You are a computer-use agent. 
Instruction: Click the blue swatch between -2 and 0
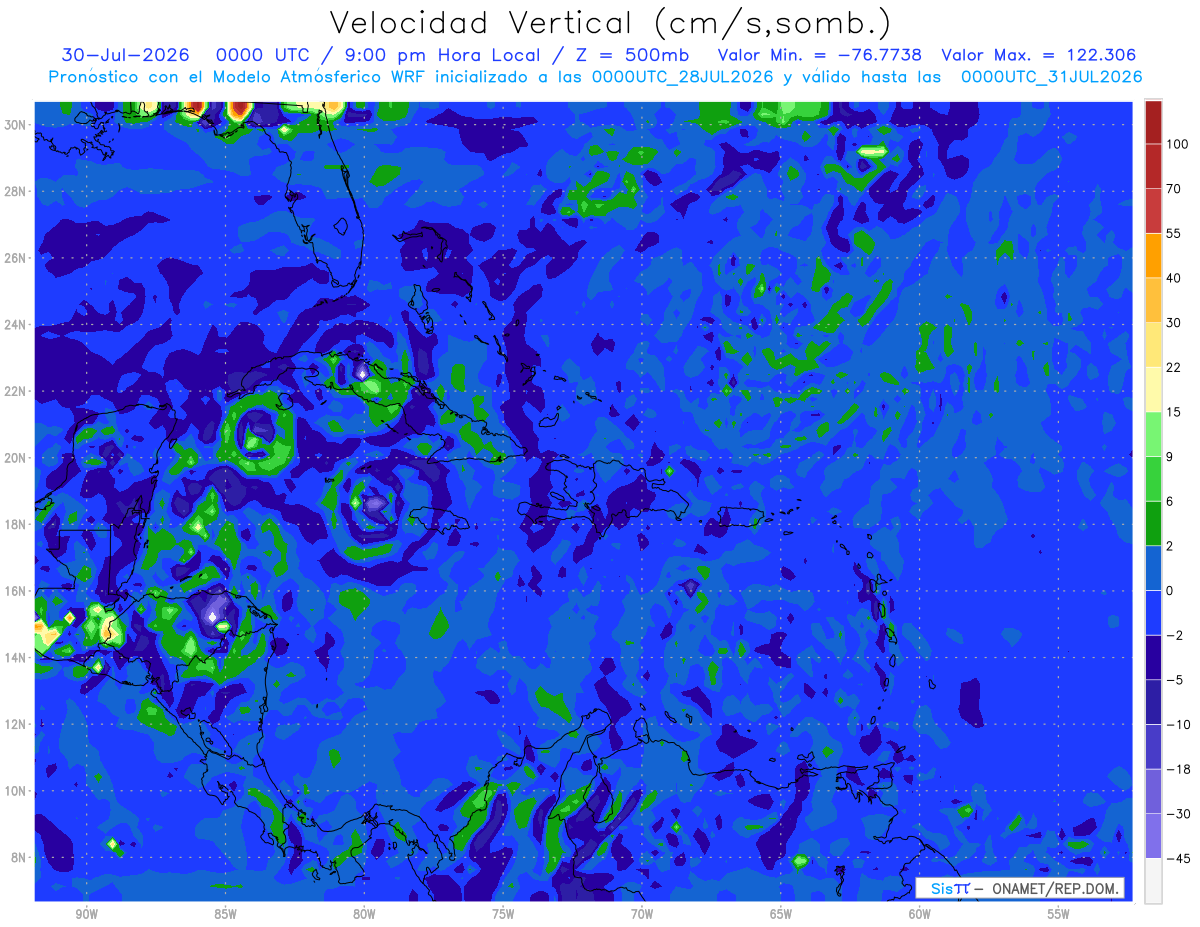tap(1153, 612)
